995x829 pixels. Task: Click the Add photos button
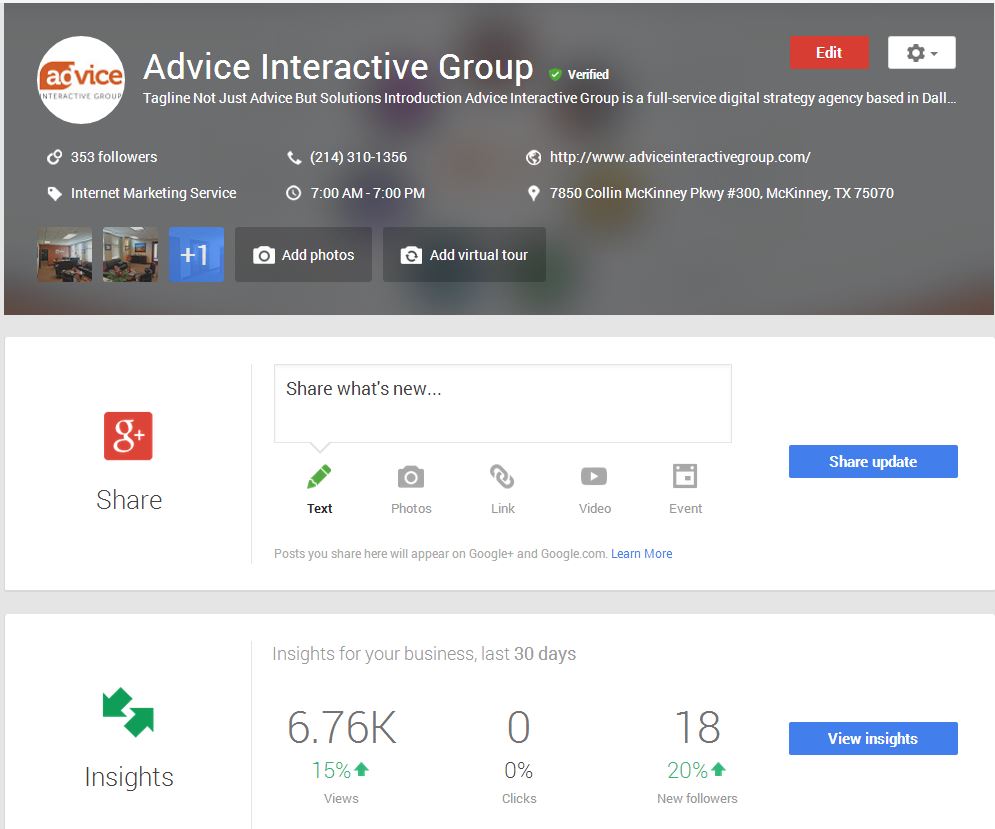tap(303, 255)
